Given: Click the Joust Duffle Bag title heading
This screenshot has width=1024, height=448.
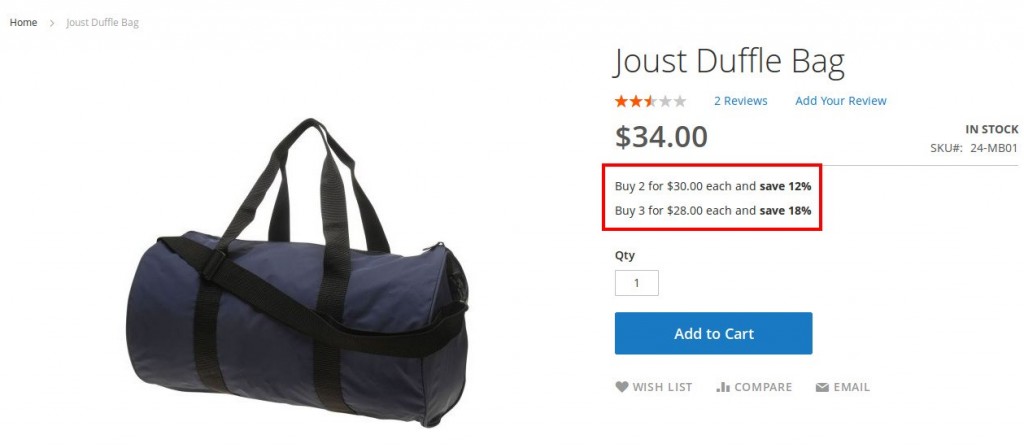Looking at the screenshot, I should (729, 62).
